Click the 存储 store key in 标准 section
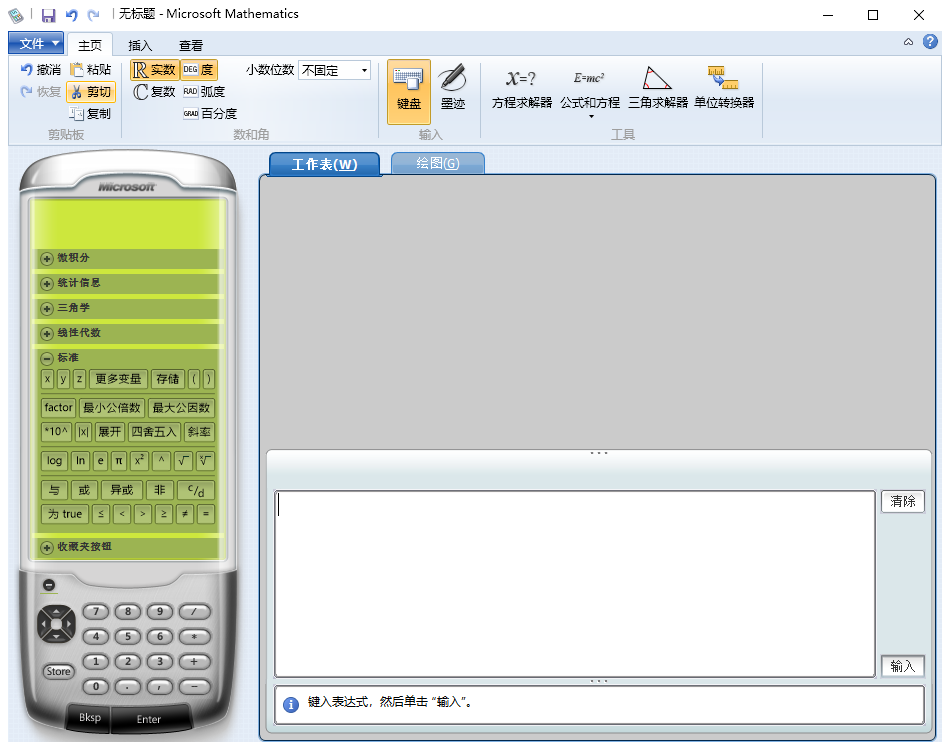The width and height of the screenshot is (950, 742). (168, 379)
